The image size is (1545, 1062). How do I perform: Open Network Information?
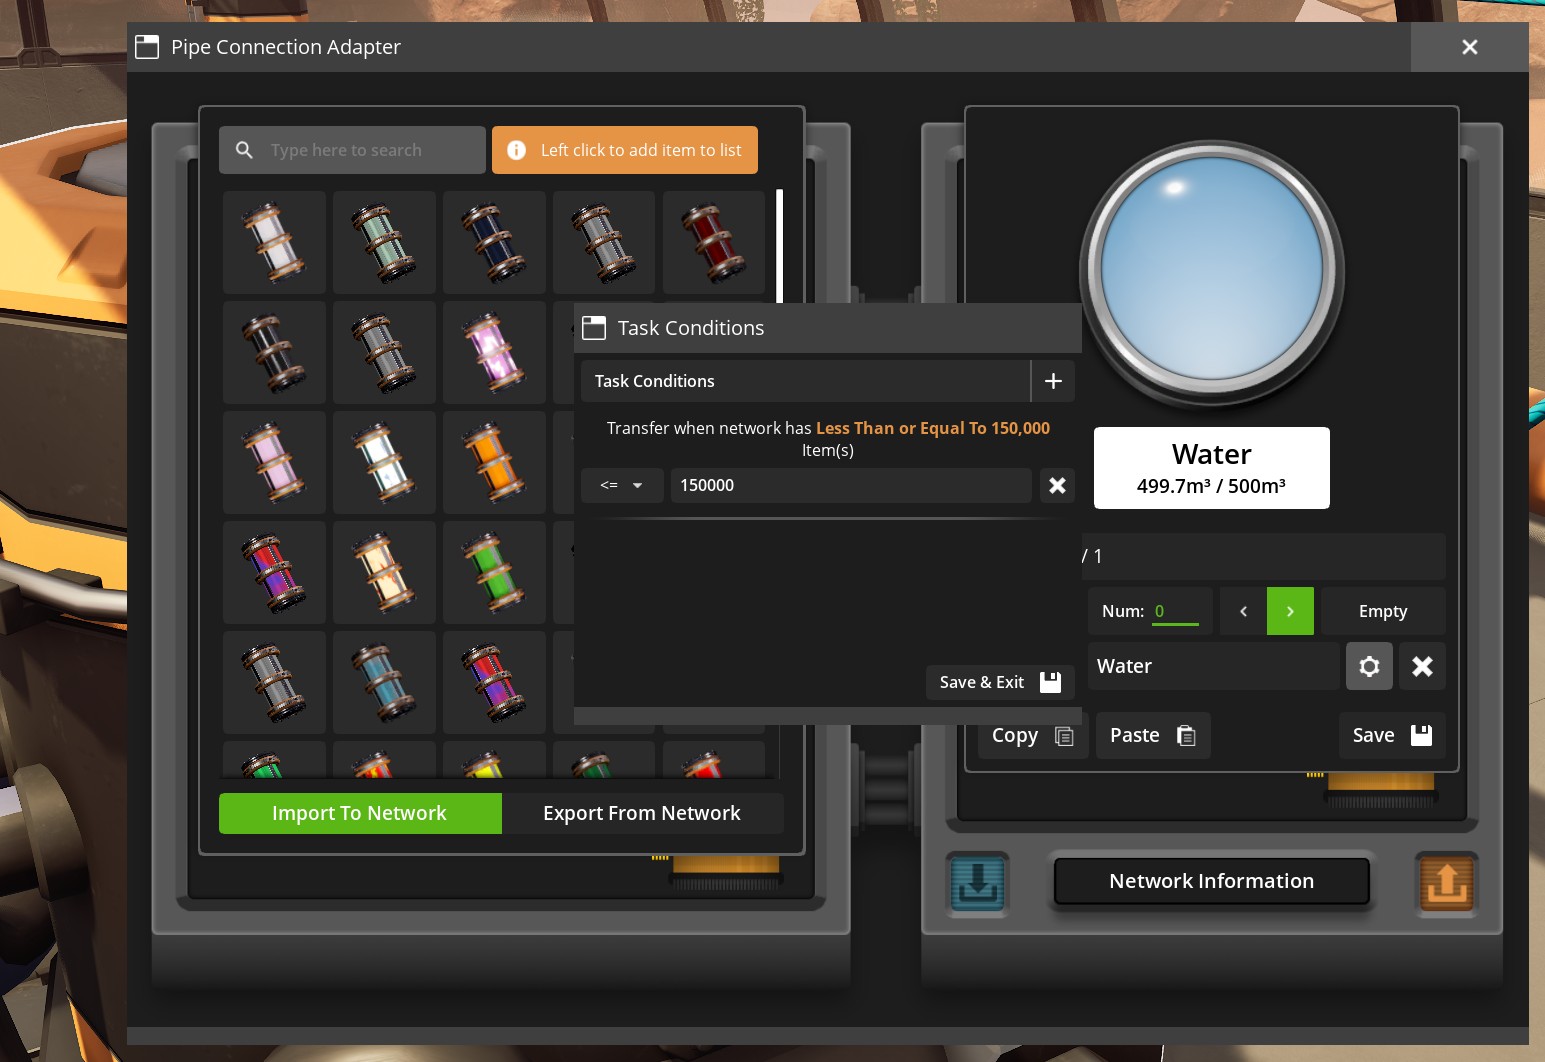click(1212, 881)
